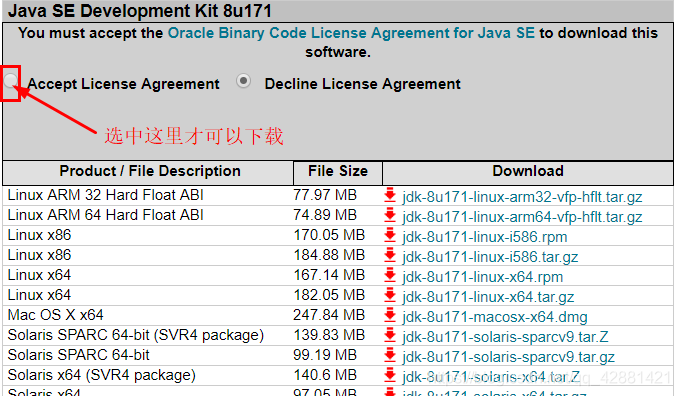Click red download arrow for macosx-x64.dmg
This screenshot has width=679, height=396.
pyautogui.click(x=390, y=315)
